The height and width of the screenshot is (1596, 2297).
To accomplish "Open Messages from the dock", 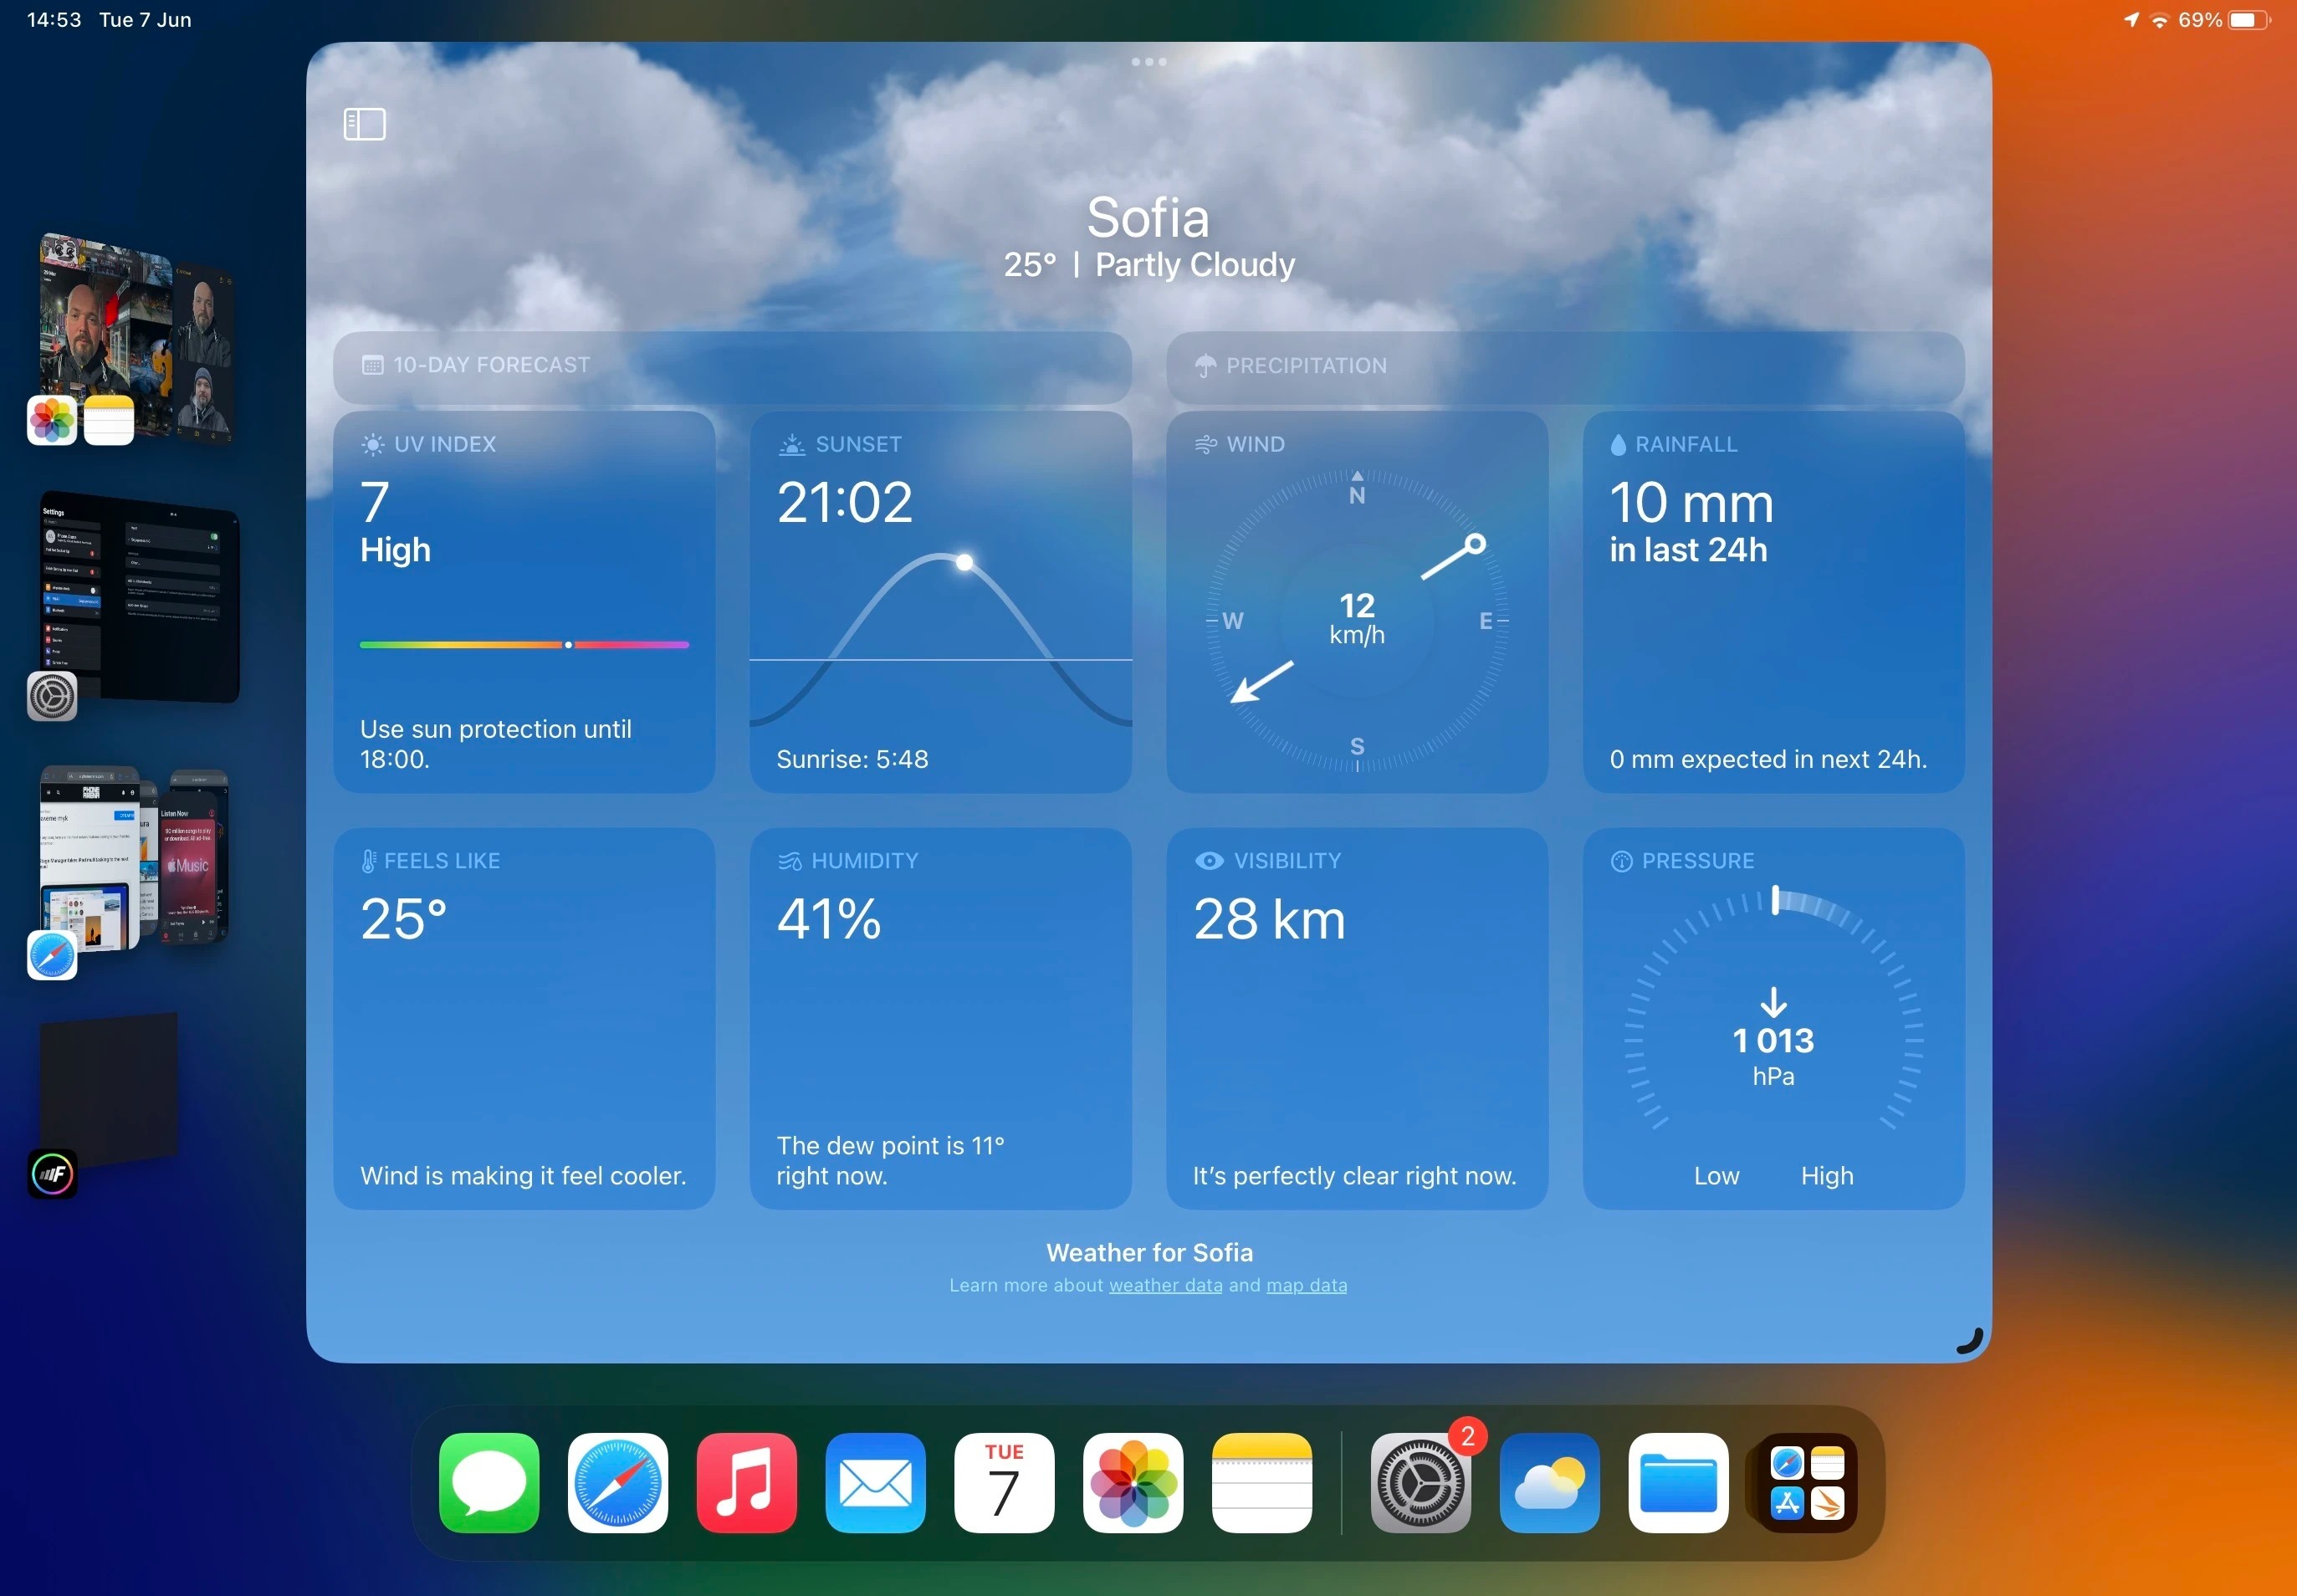I will (489, 1482).
